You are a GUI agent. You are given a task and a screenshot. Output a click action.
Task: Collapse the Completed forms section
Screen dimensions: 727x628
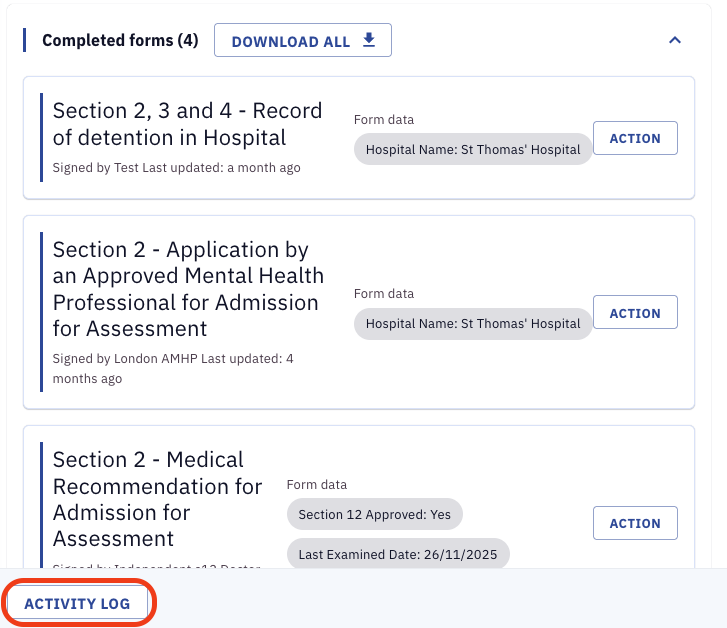(x=675, y=41)
